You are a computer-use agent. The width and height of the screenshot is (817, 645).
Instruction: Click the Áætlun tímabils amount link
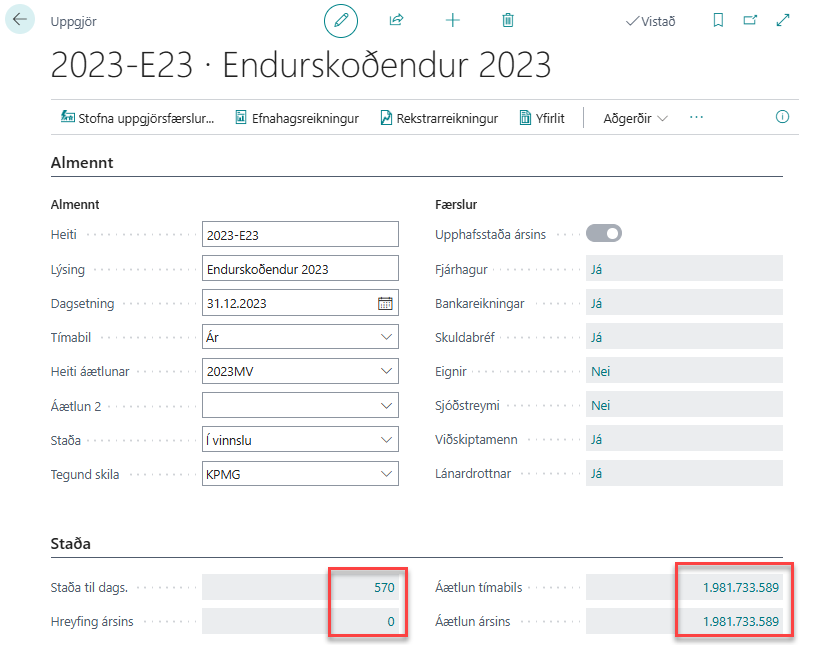pos(740,587)
